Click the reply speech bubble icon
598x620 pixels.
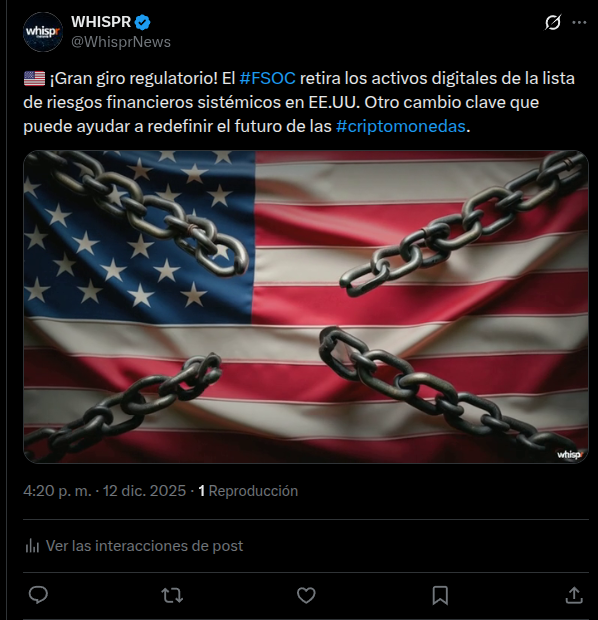(x=38, y=595)
